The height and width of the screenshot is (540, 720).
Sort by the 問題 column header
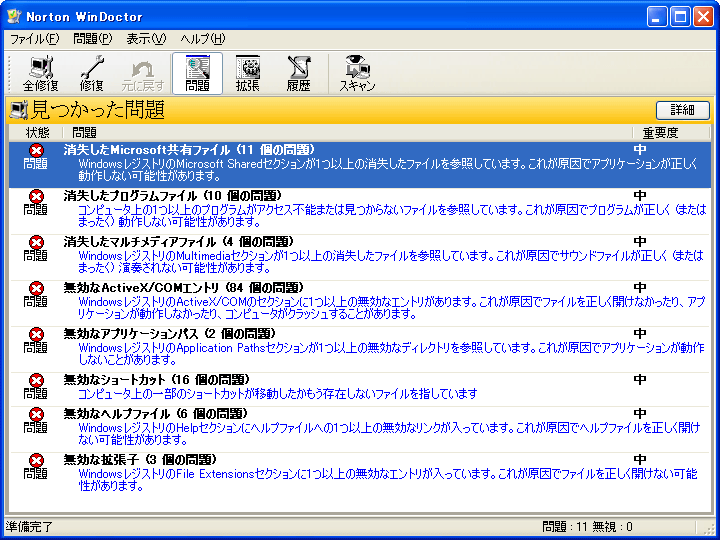[348, 133]
